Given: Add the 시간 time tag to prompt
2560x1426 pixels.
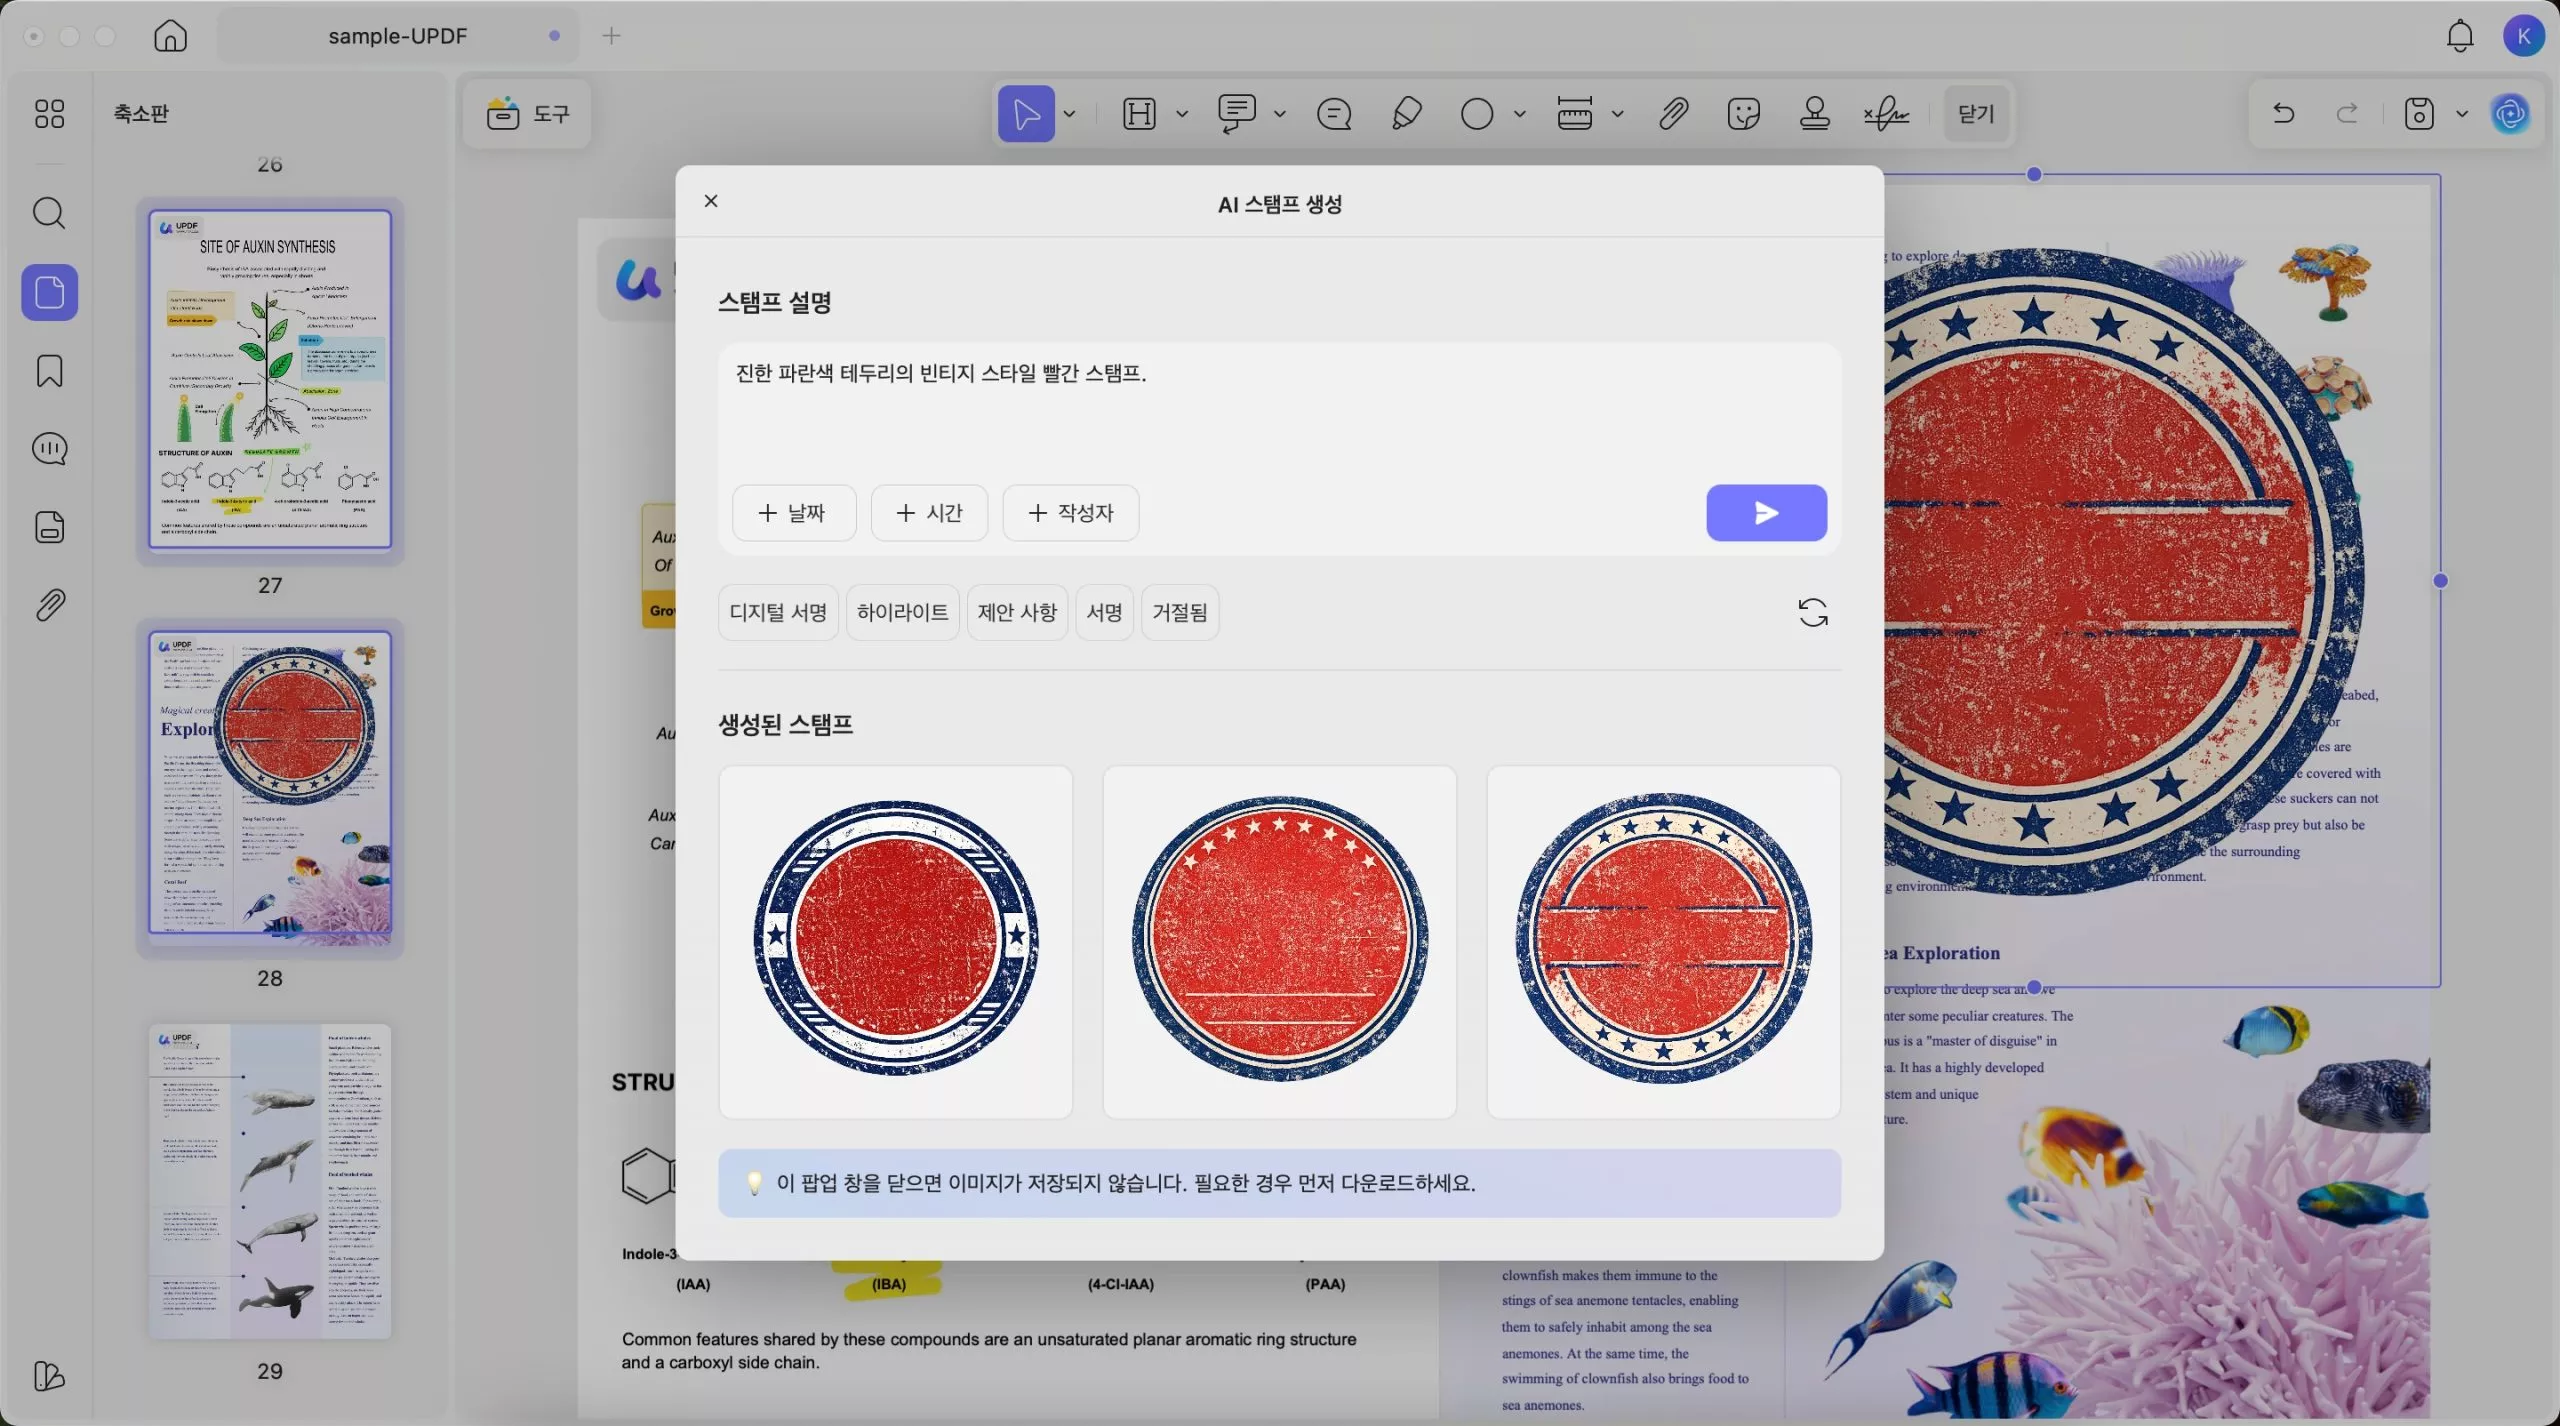Looking at the screenshot, I should click(x=929, y=513).
